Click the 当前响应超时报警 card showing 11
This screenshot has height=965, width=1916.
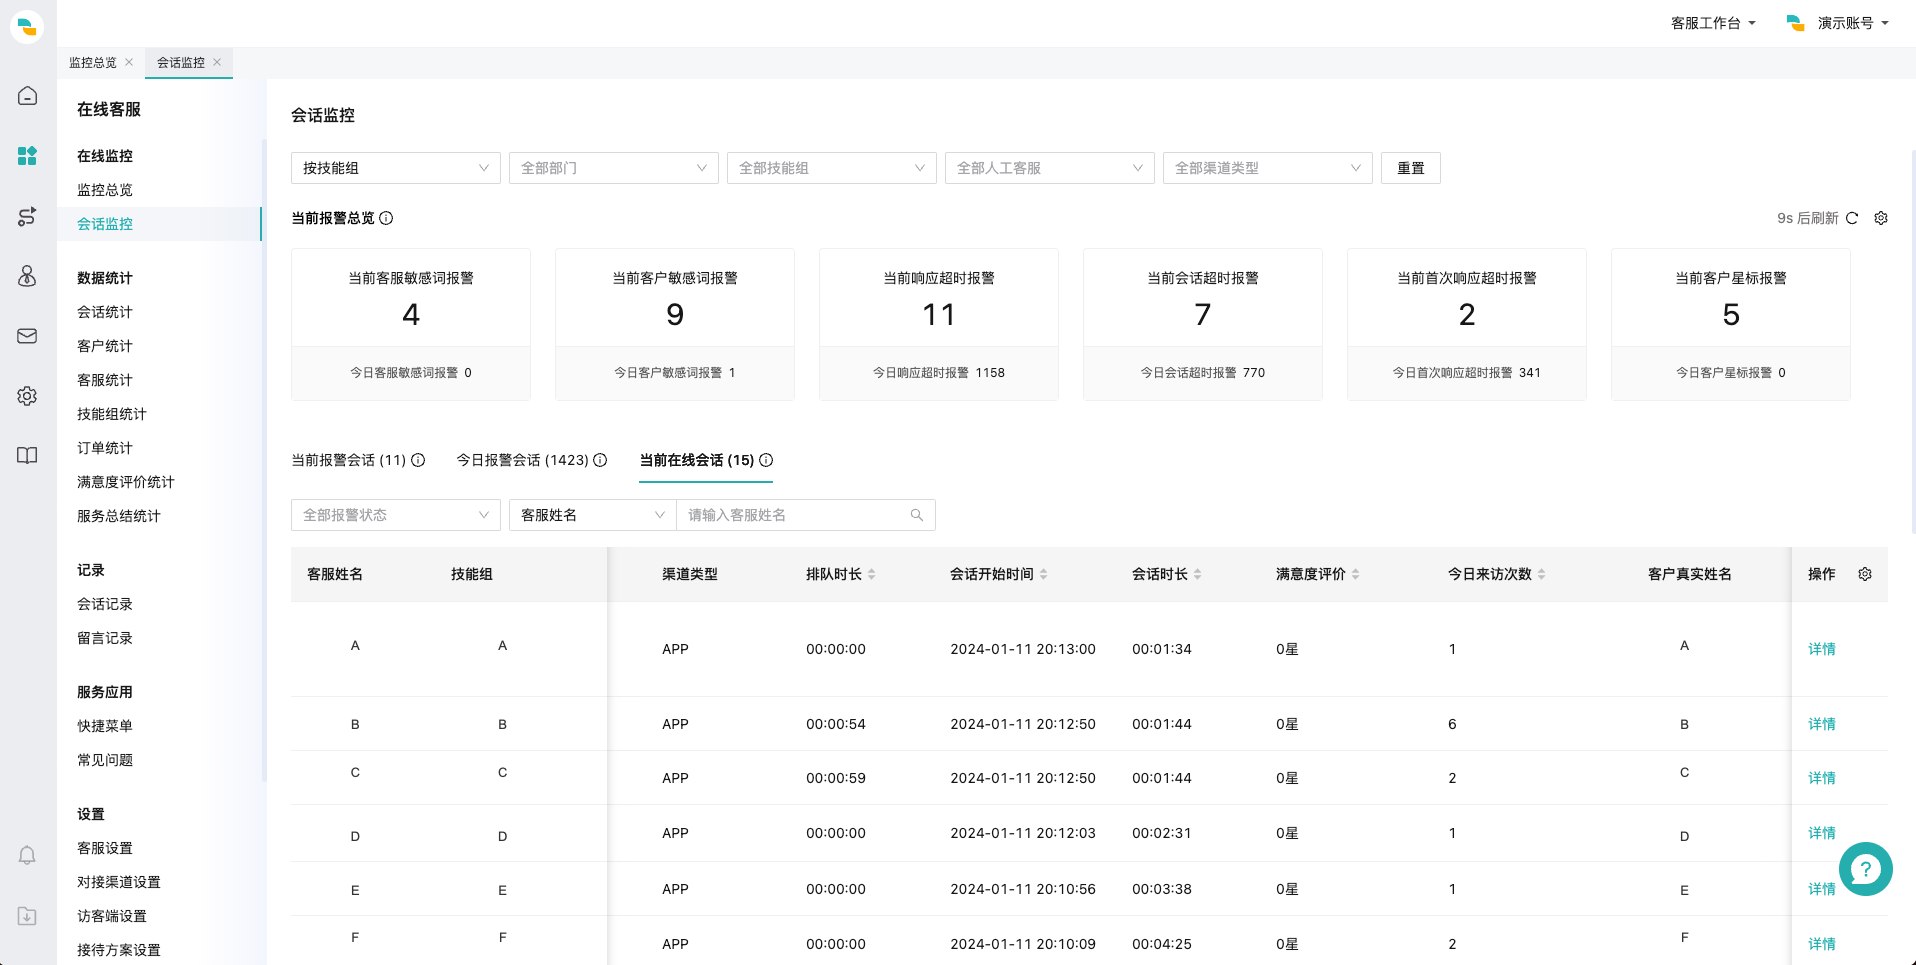click(x=939, y=324)
